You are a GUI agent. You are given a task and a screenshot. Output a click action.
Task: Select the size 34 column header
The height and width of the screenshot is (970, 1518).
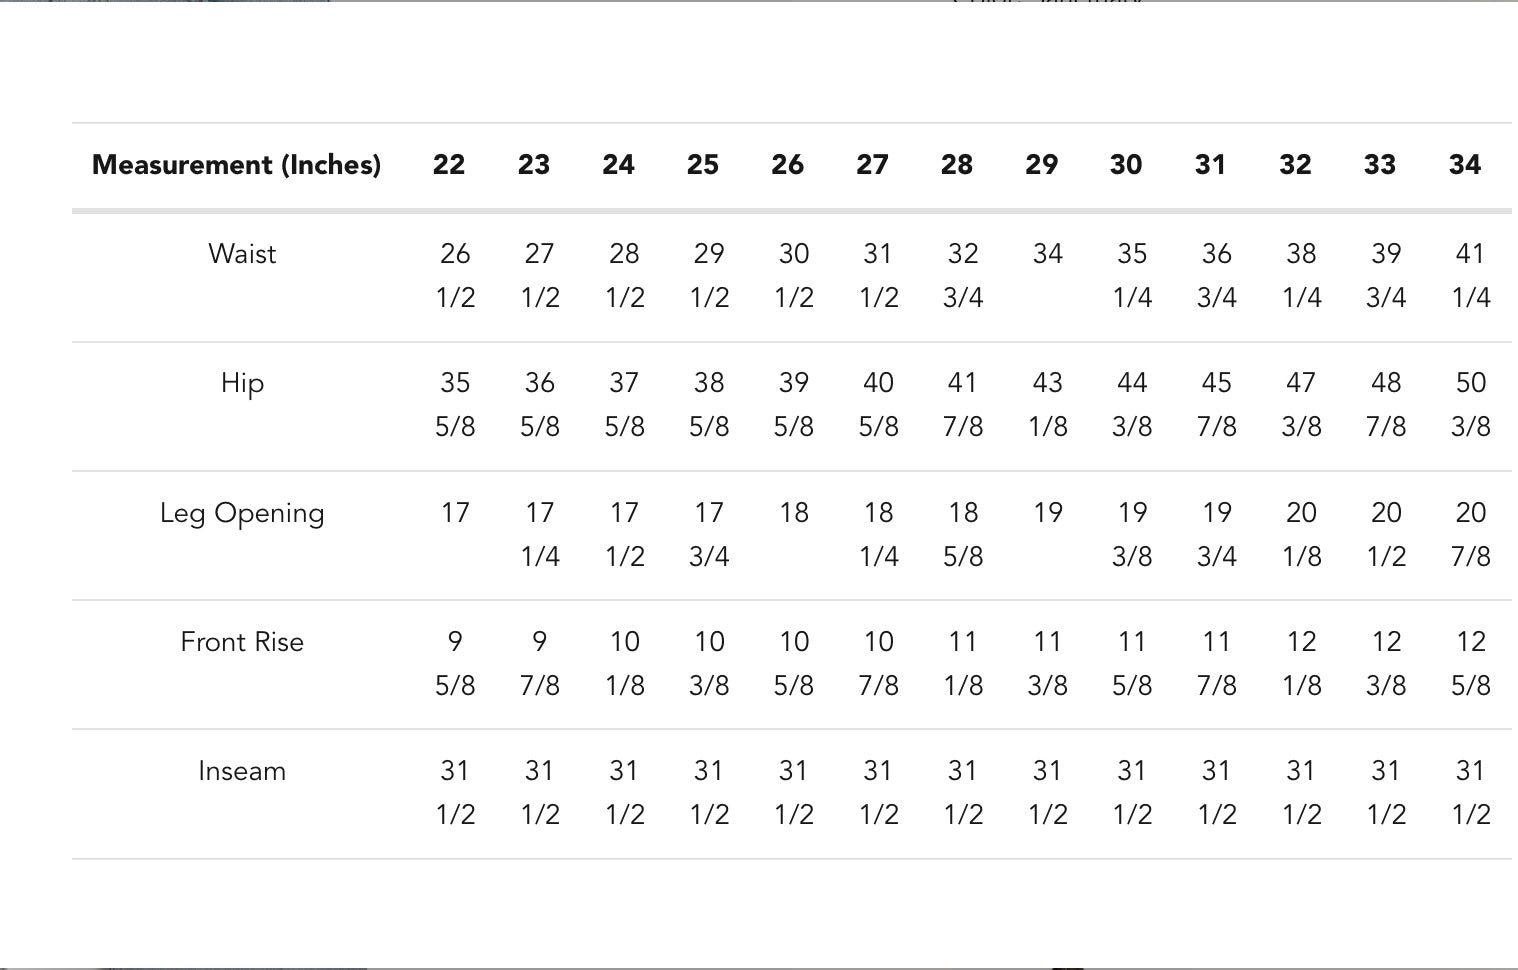pos(1464,165)
